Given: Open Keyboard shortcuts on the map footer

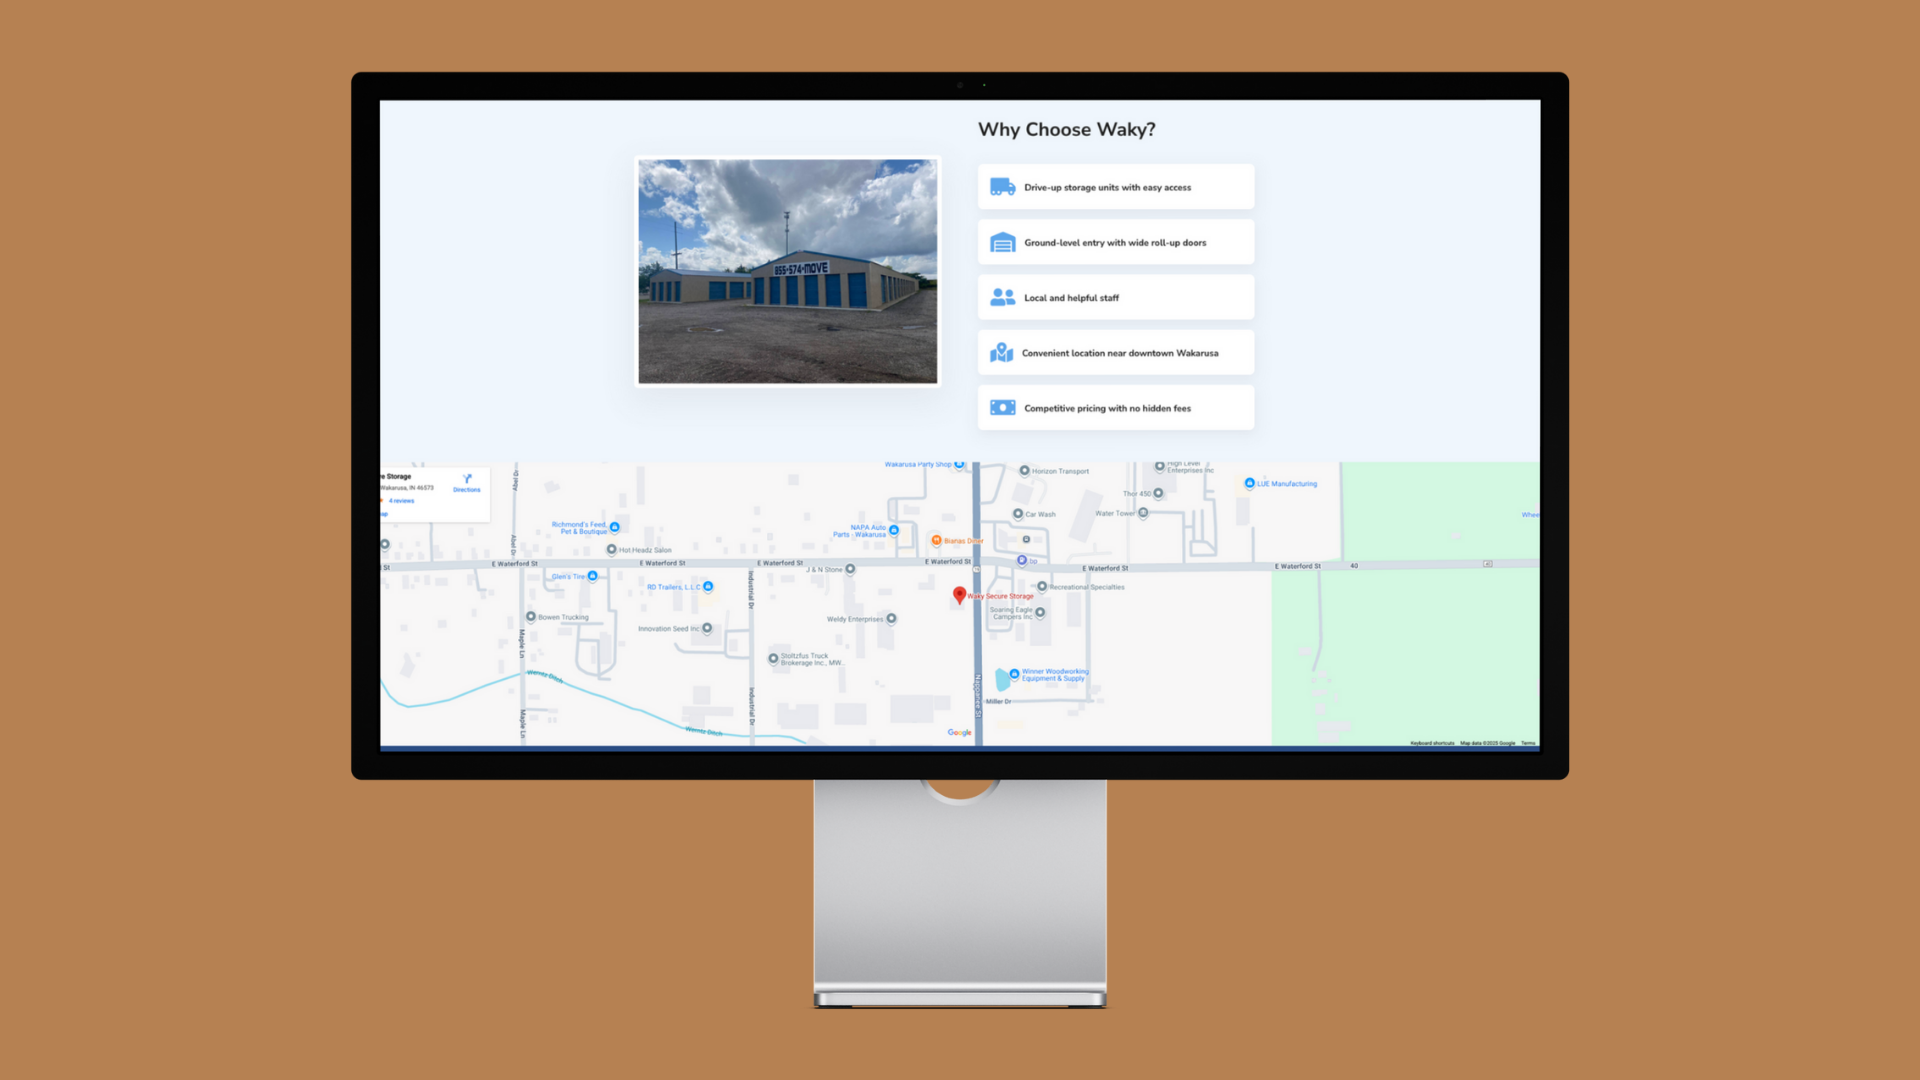Looking at the screenshot, I should [1432, 743].
